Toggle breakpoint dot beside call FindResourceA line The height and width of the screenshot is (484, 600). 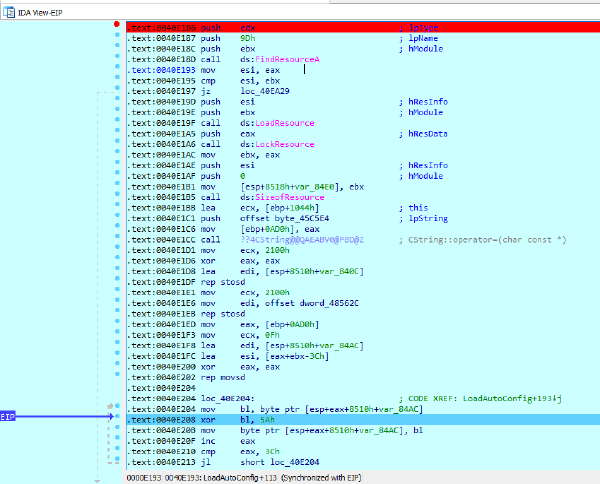pos(117,56)
